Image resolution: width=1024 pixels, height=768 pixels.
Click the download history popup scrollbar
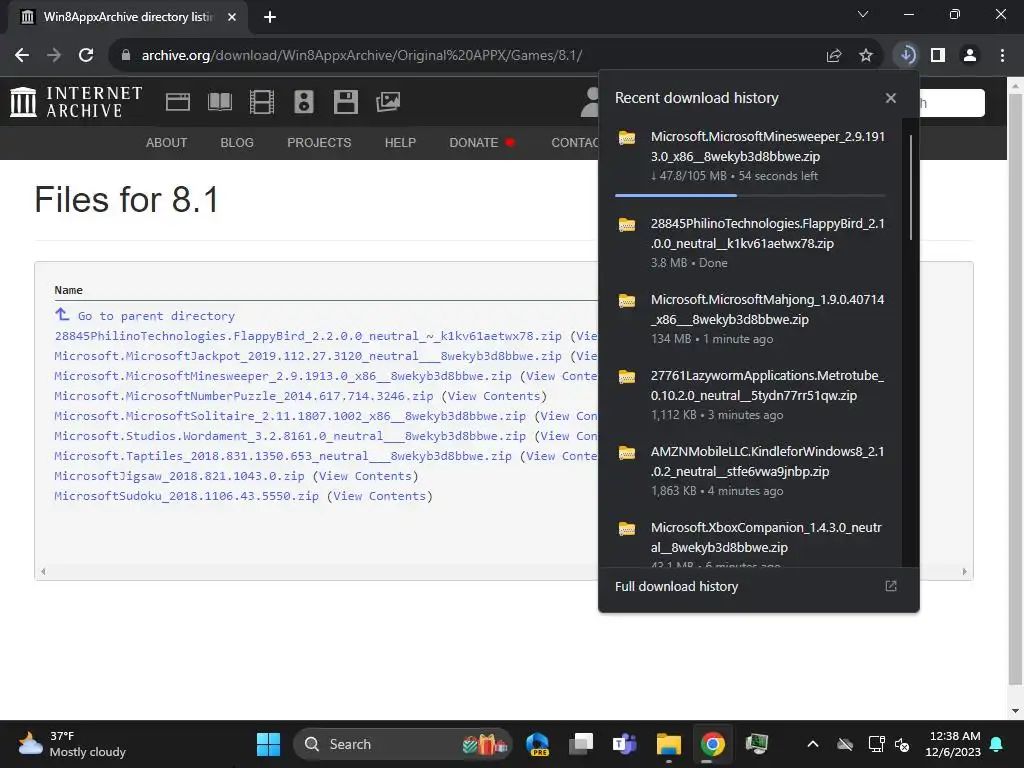pos(910,188)
